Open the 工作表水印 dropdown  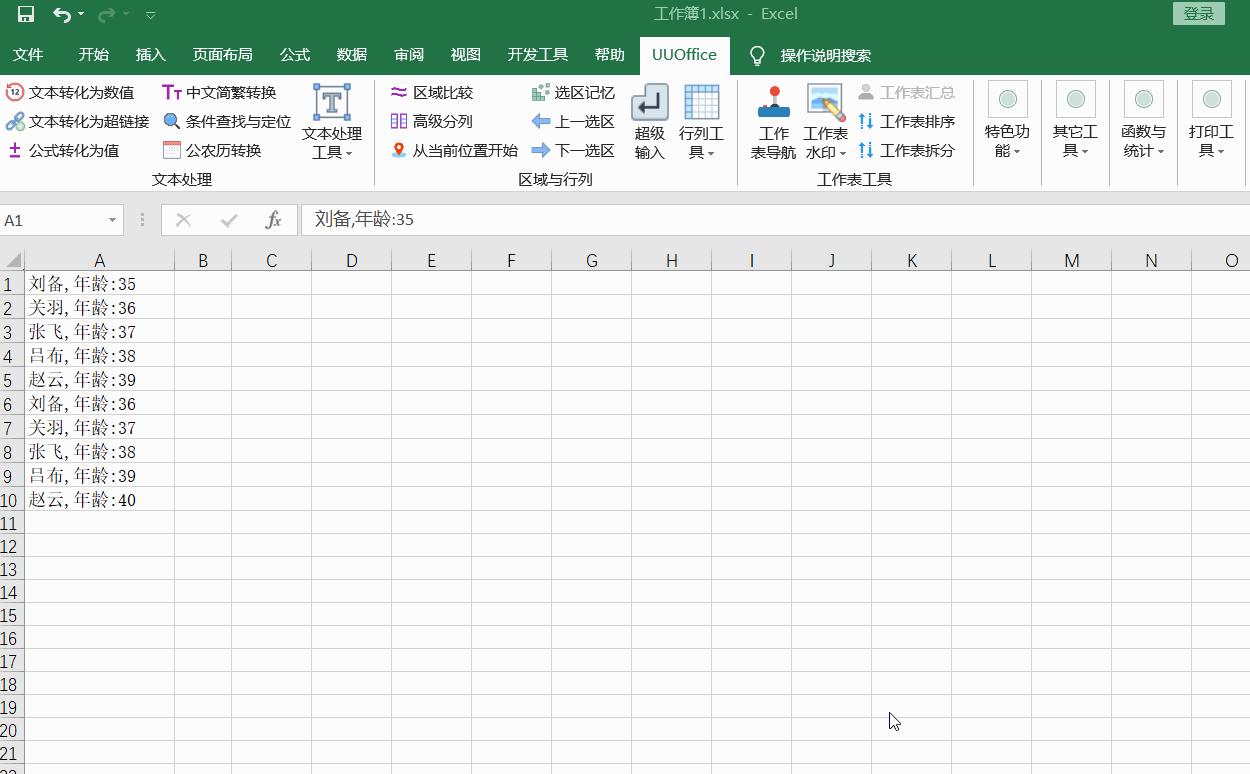tap(825, 122)
